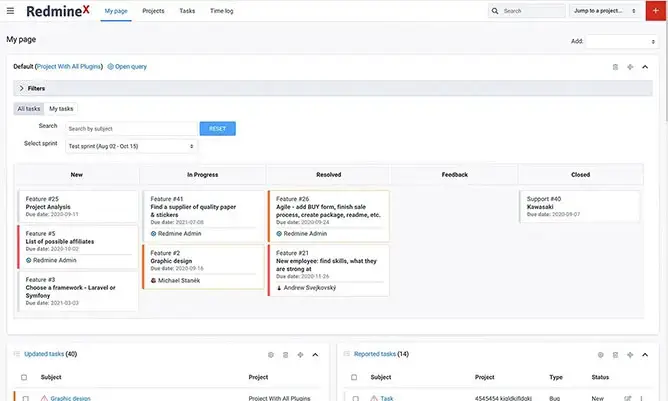Check the Graphic design row checkbox
Screen dimensions: 668x401
click(x=26, y=398)
